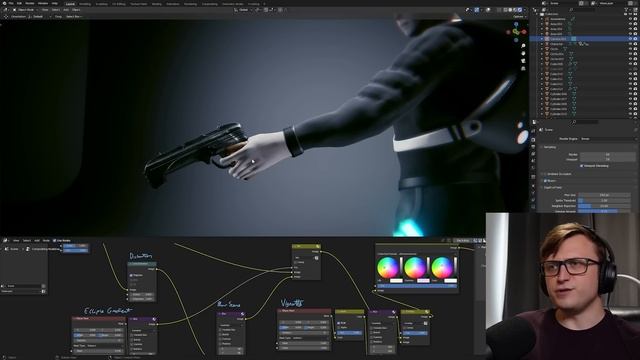Click the outliner new collection icon
Screen dimensions: 640x360
pyautogui.click(x=635, y=9)
